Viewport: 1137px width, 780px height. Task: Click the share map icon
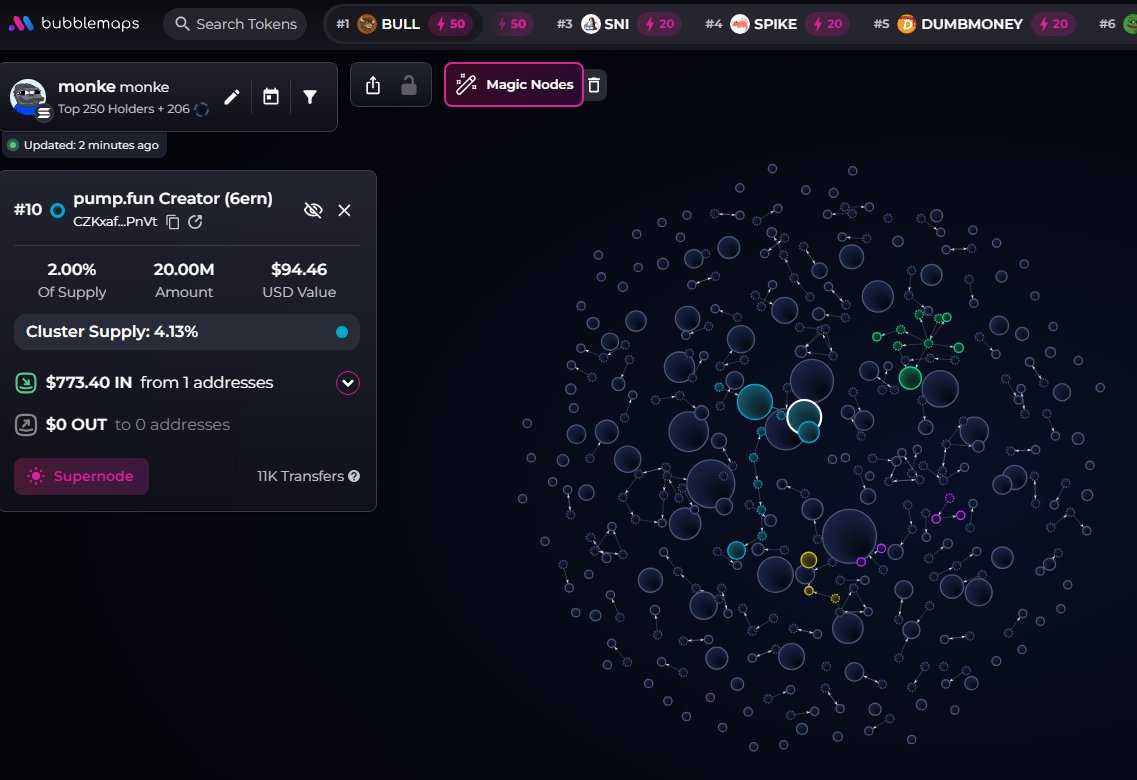[x=373, y=86]
